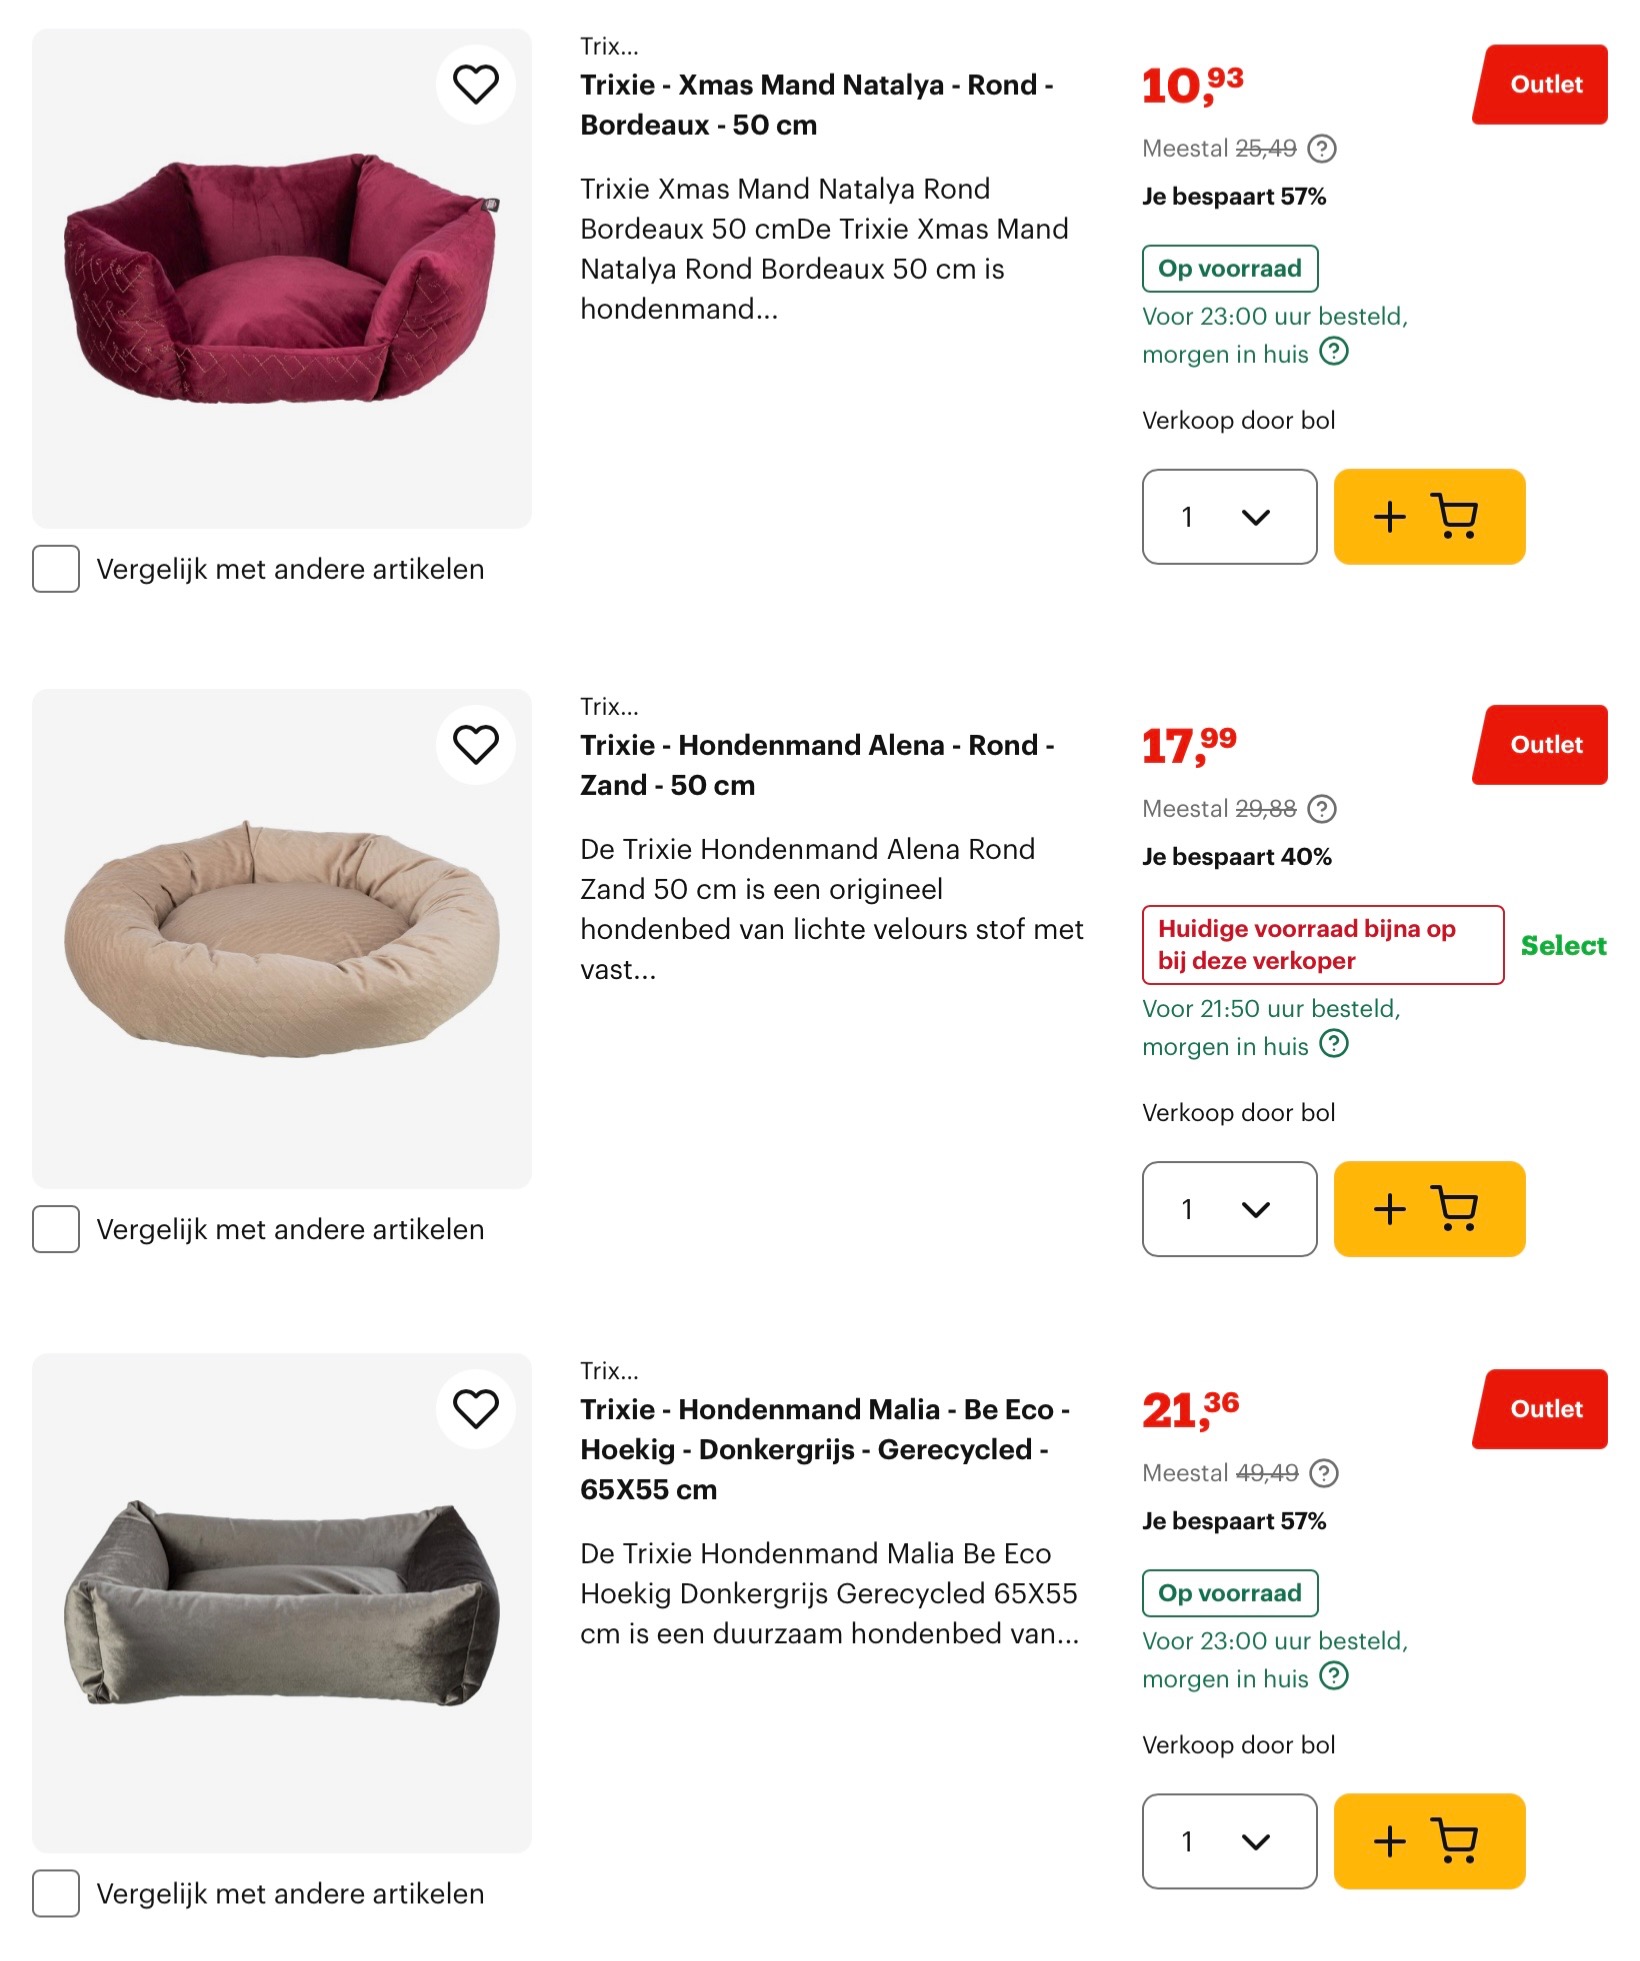The height and width of the screenshot is (1961, 1640).
Task: Tick compare checkbox under Xmas Mand Natalya
Action: tap(56, 569)
